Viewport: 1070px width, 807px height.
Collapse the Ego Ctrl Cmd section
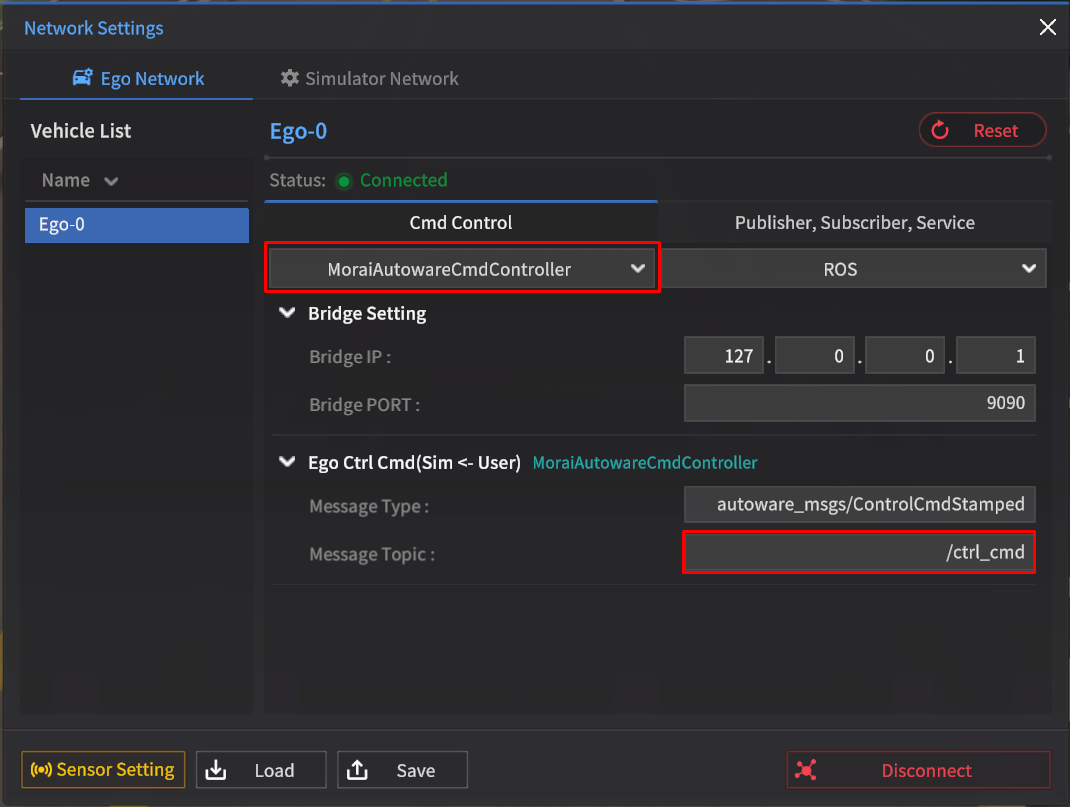(288, 462)
